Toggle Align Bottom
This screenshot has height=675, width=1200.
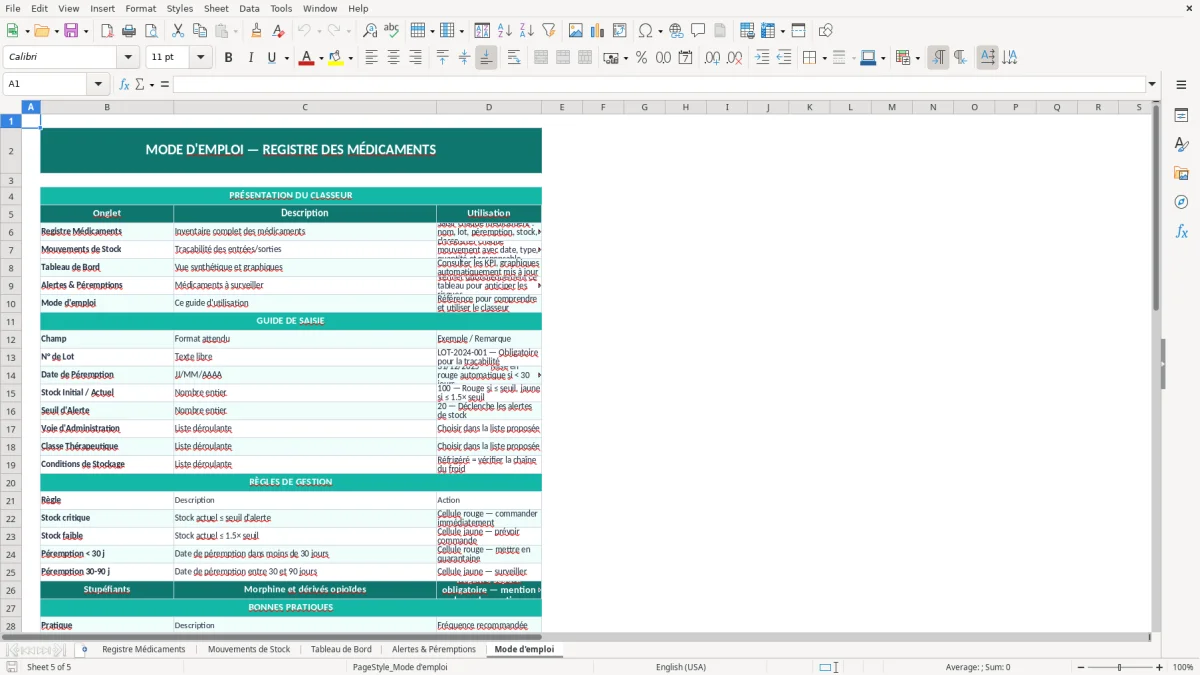click(486, 58)
